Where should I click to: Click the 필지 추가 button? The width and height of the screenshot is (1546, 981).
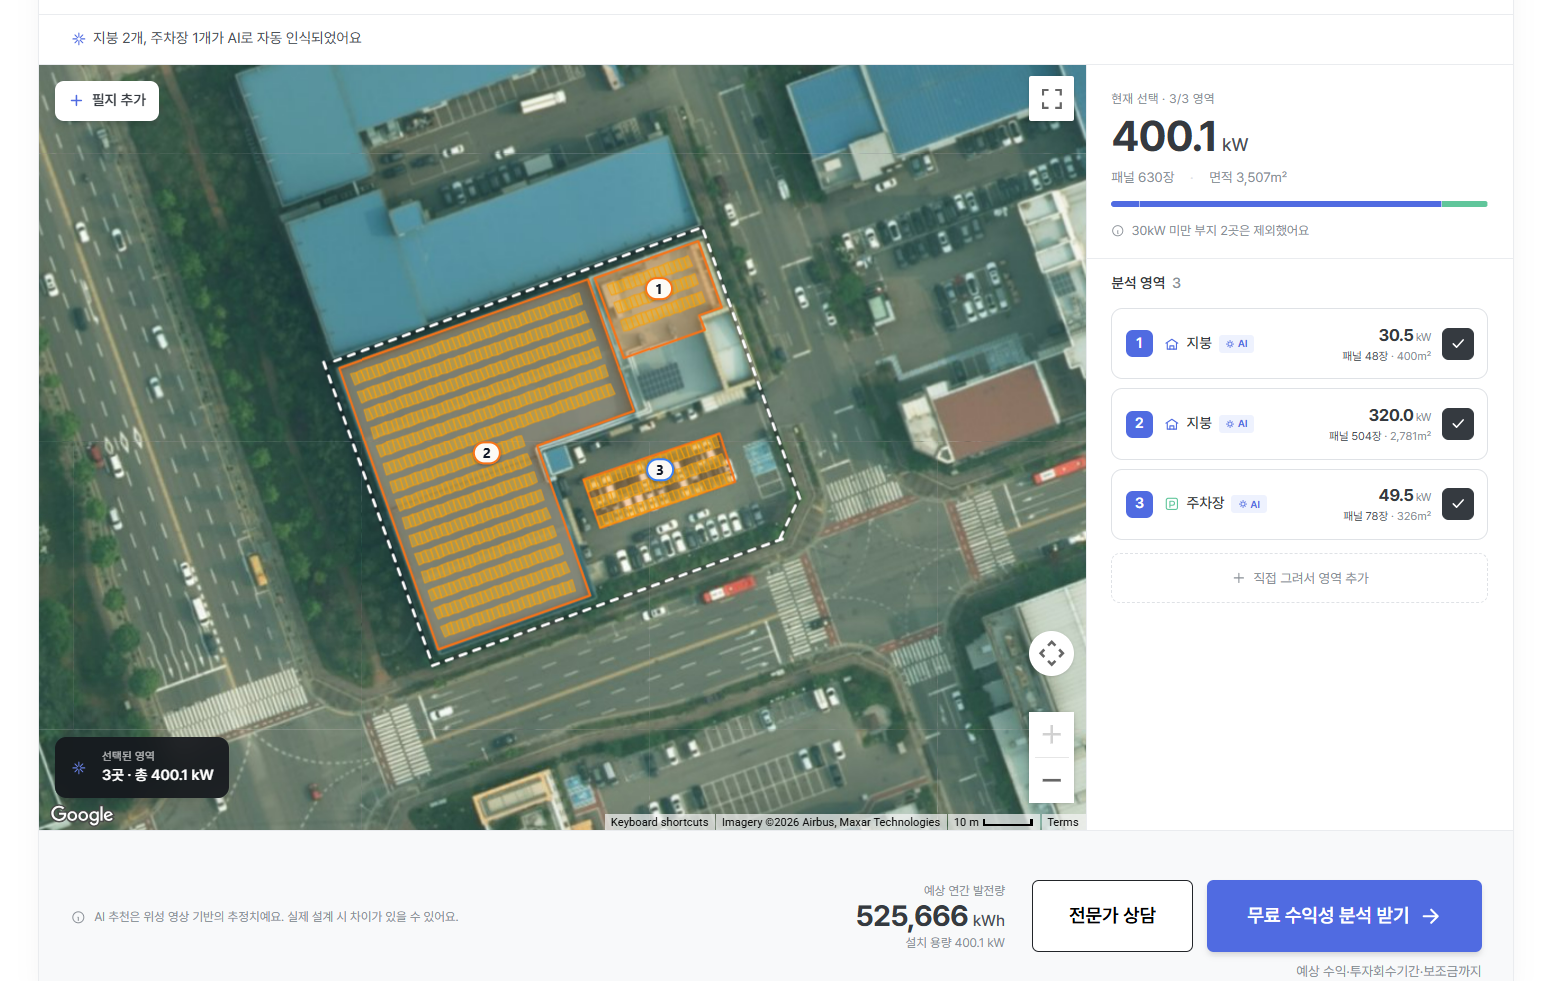pyautogui.click(x=107, y=101)
